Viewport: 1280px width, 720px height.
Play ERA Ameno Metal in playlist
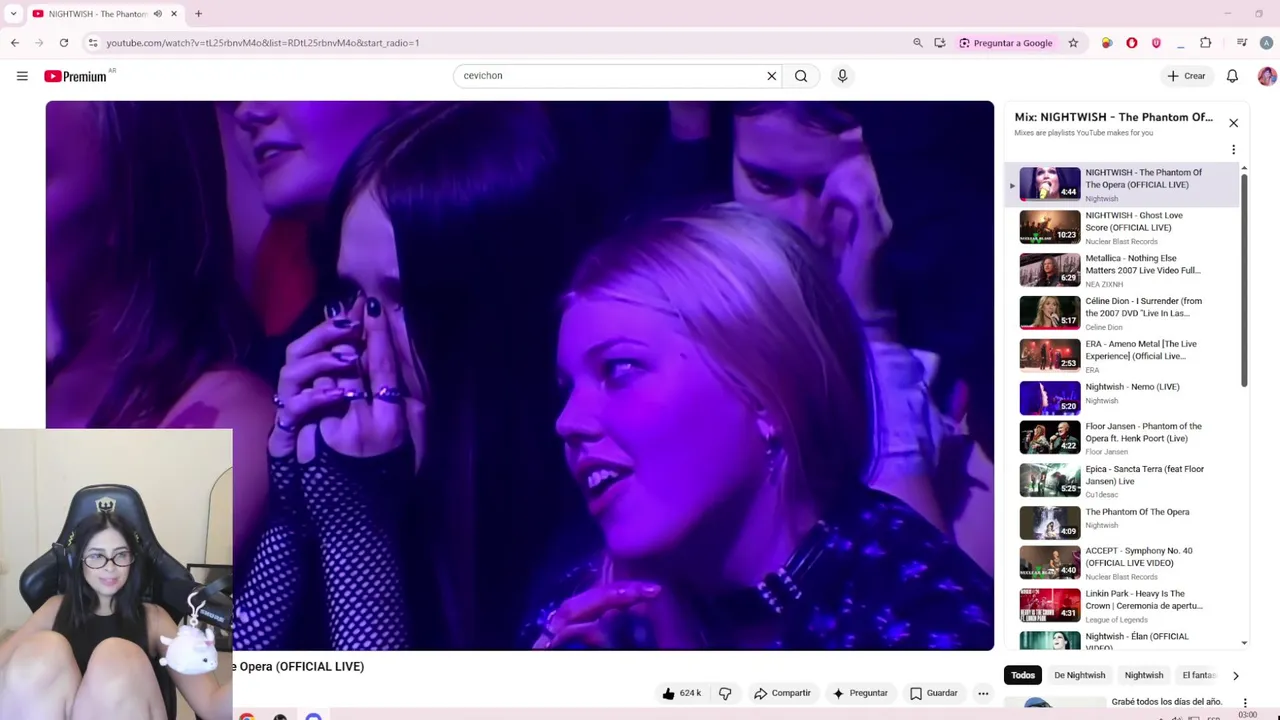1122,355
